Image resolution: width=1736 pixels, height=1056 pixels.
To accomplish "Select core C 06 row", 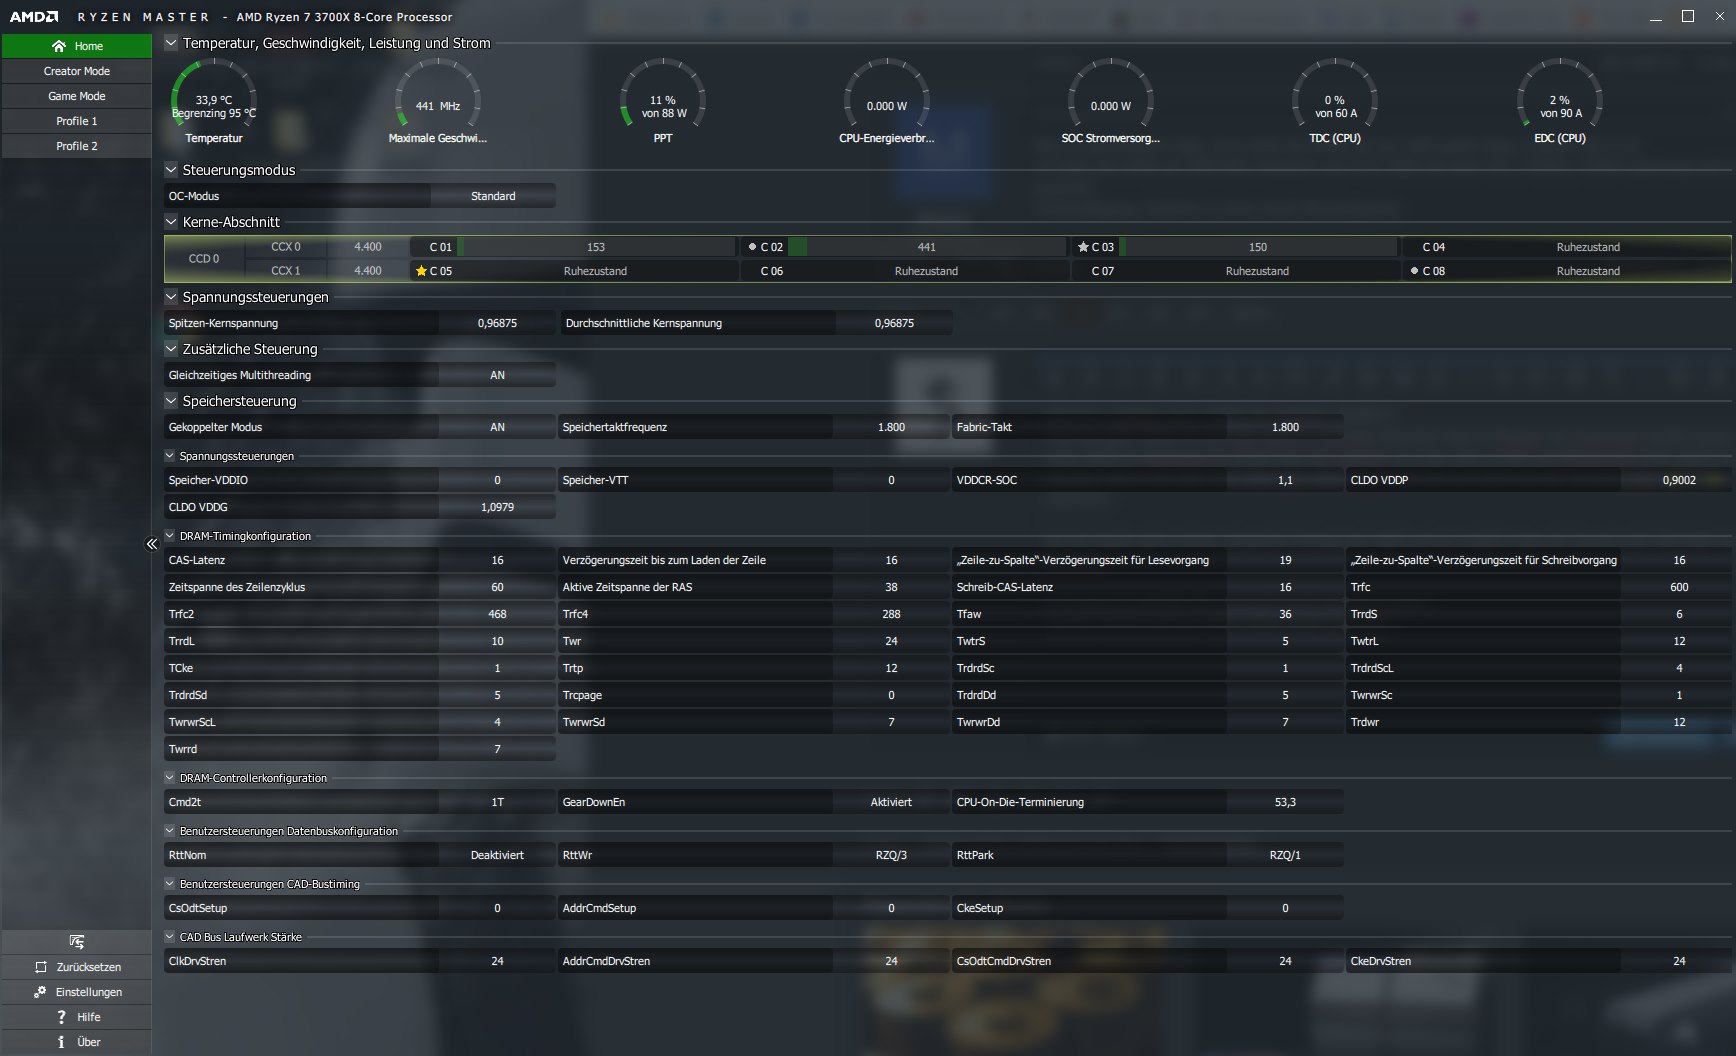I will (x=905, y=271).
